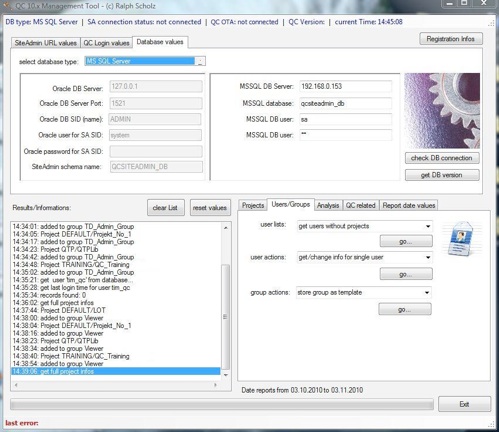The height and width of the screenshot is (432, 499).
Task: Expand the select database type dropdown
Action: coord(200,61)
